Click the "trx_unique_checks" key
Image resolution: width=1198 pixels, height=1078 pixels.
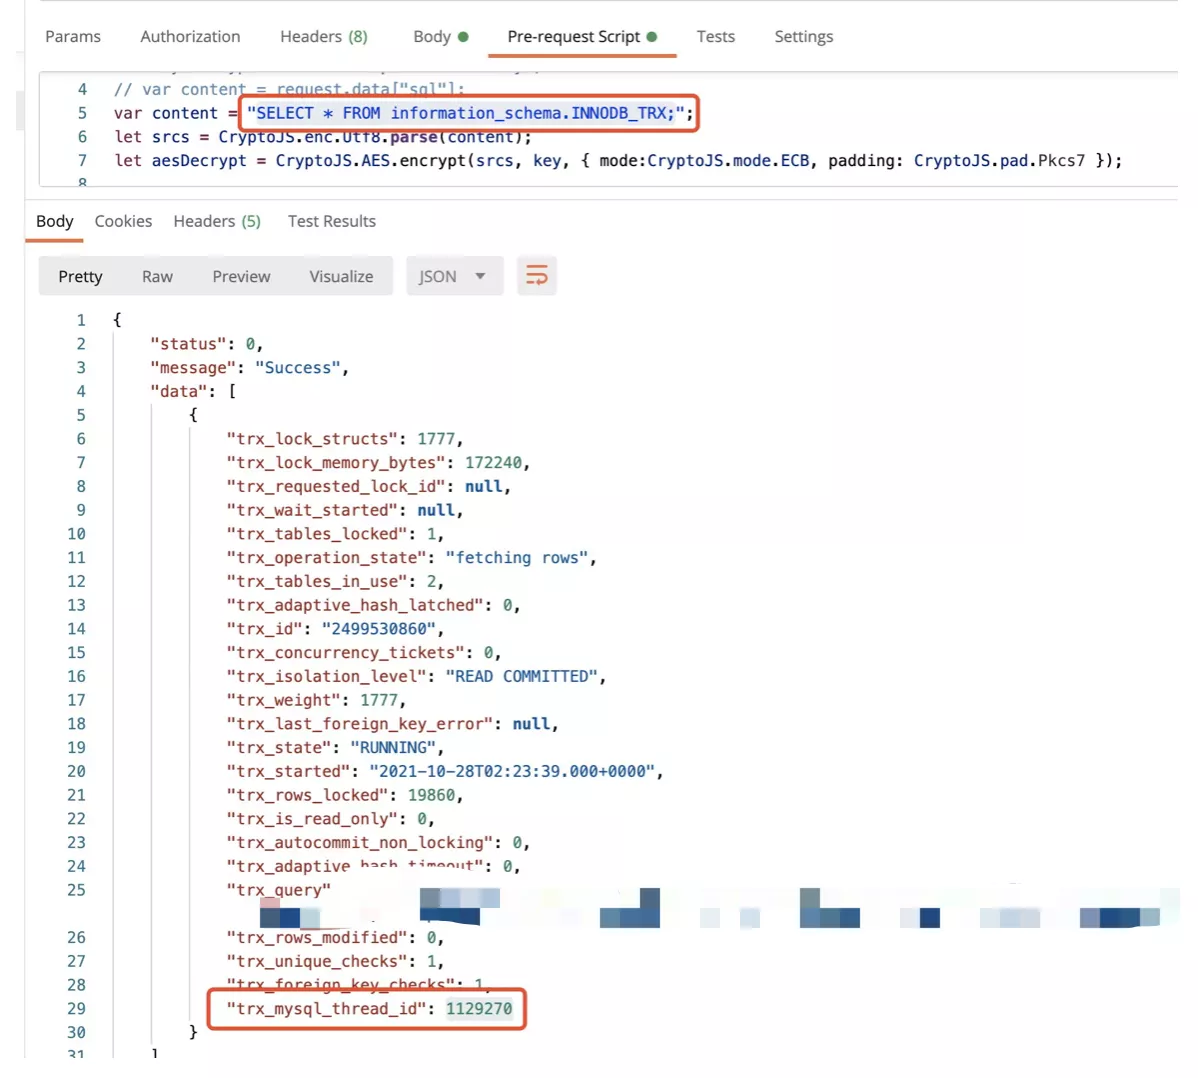[x=317, y=961]
